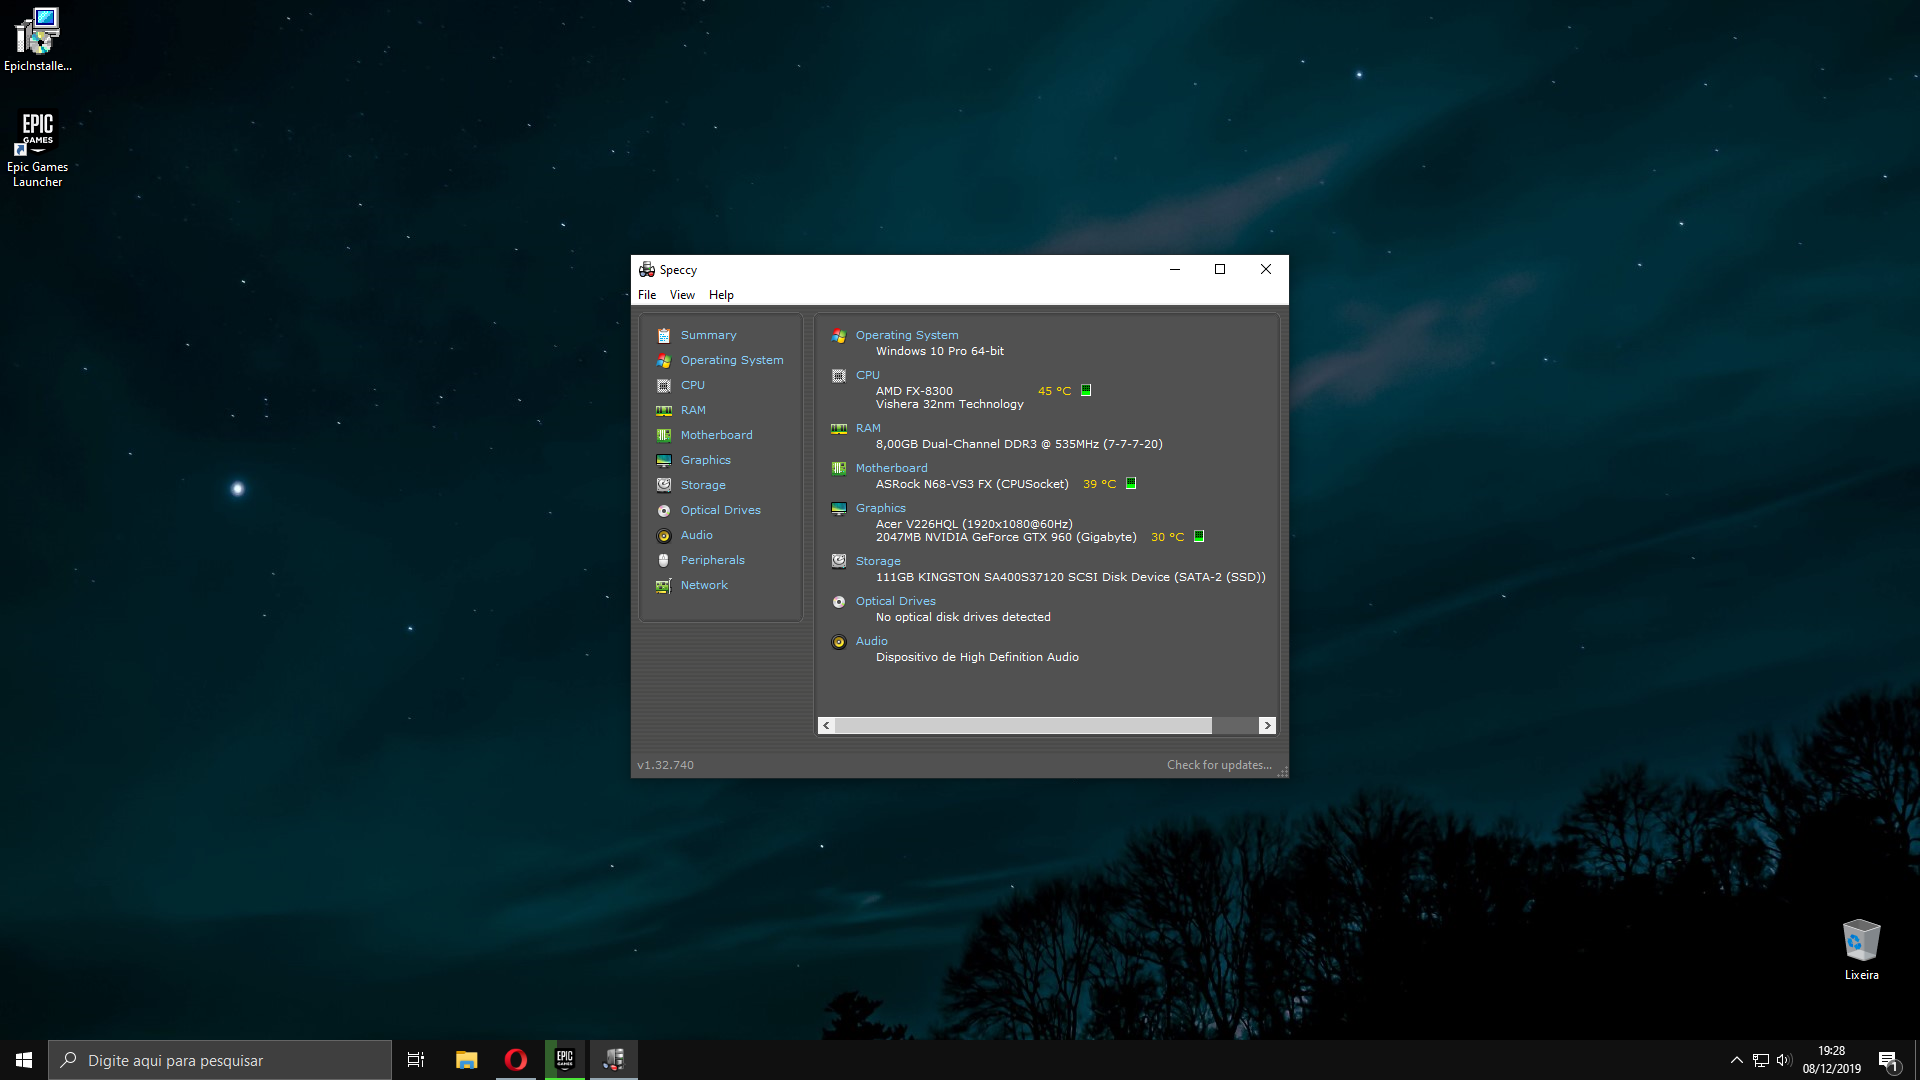Open Task View on the taskbar
Screen dimensions: 1920x1080
point(416,1060)
